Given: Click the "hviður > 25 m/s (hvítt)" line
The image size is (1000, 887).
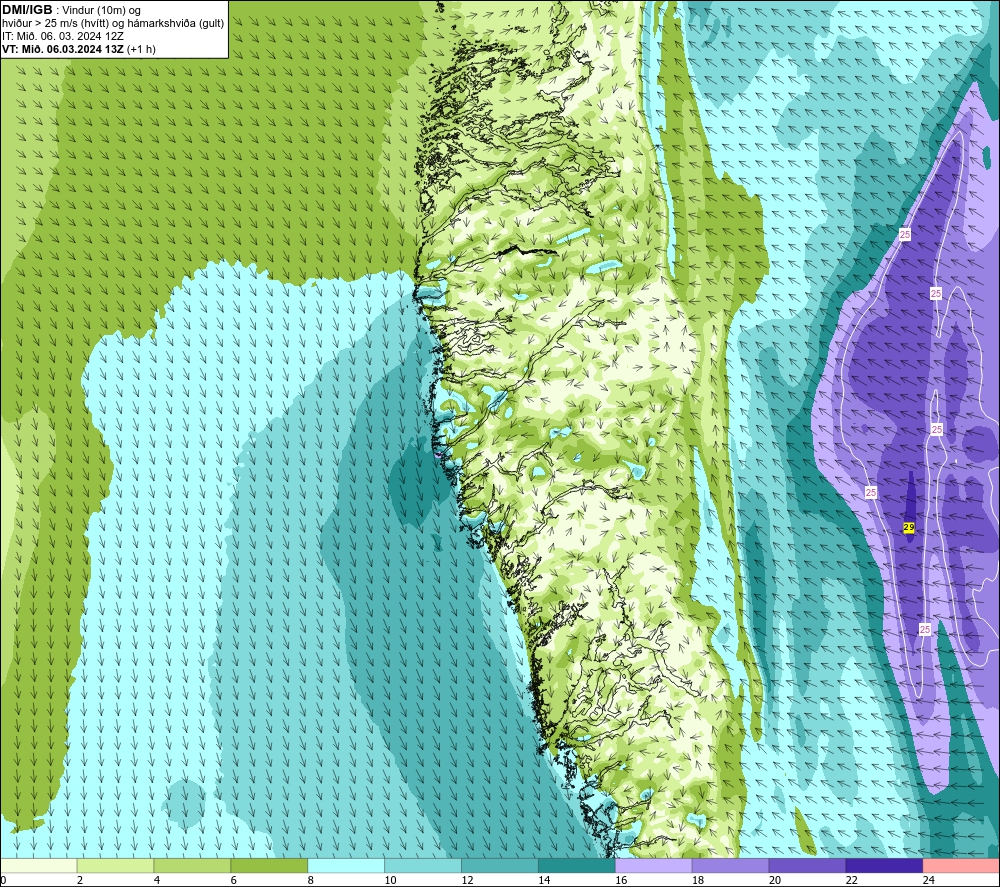Looking at the screenshot, I should pyautogui.click(x=55, y=24).
